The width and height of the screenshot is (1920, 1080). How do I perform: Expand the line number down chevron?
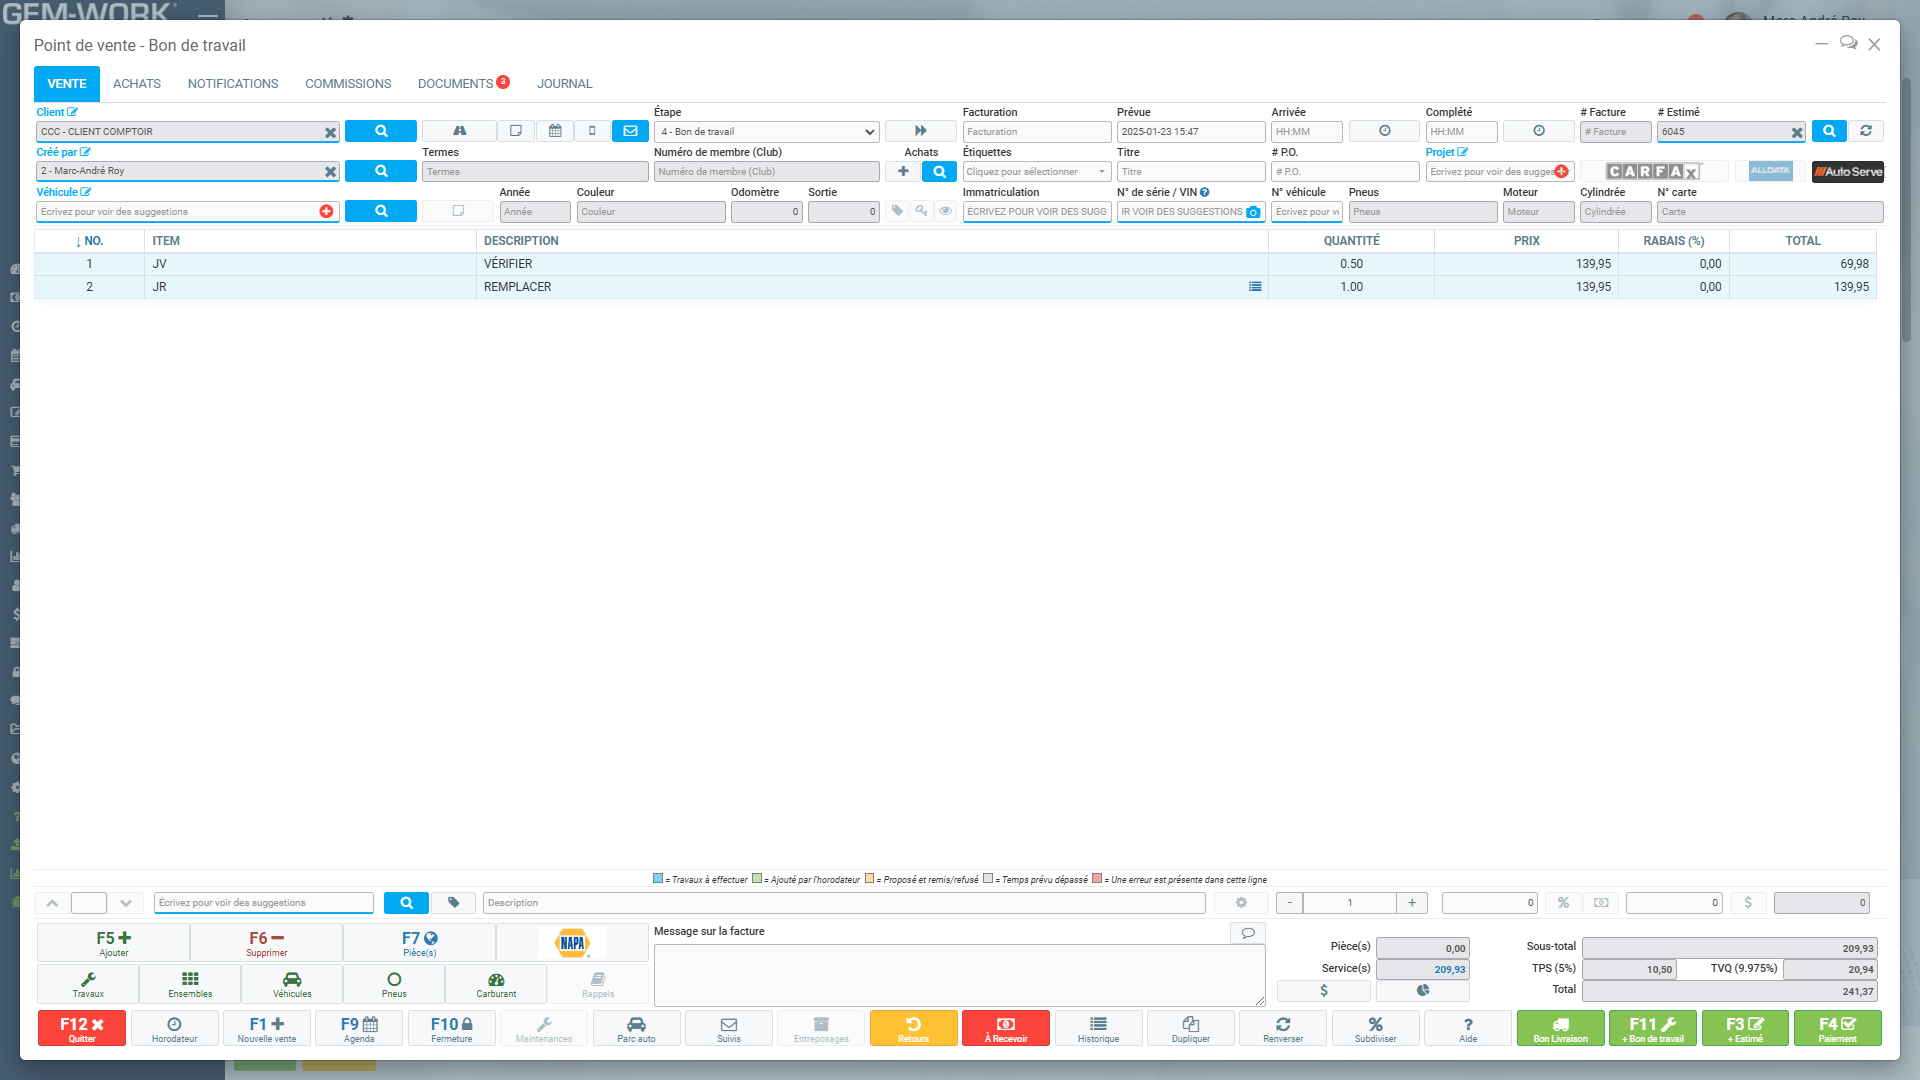point(126,903)
